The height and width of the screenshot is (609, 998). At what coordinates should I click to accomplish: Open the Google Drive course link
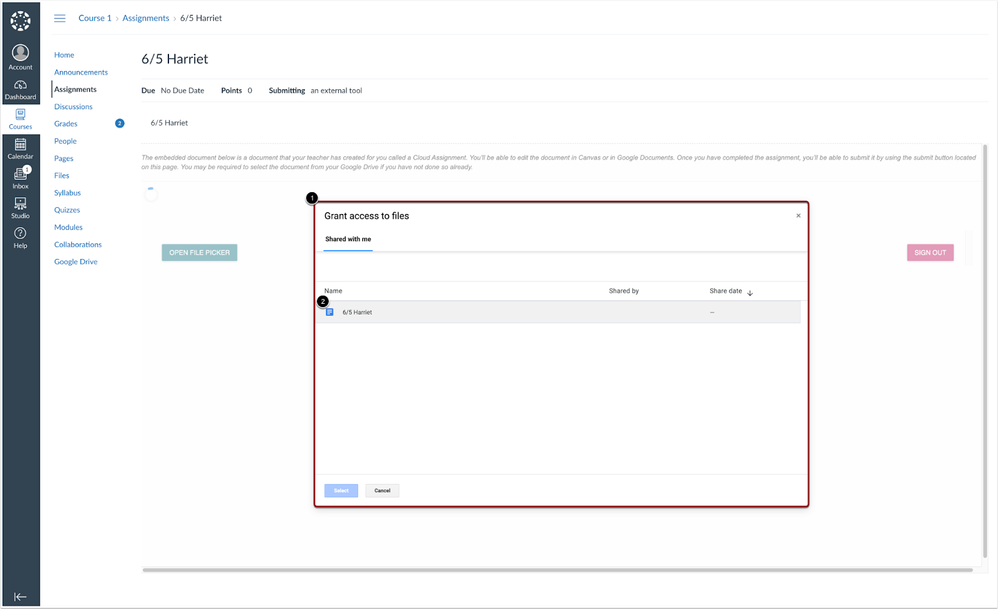pyautogui.click(x=76, y=262)
